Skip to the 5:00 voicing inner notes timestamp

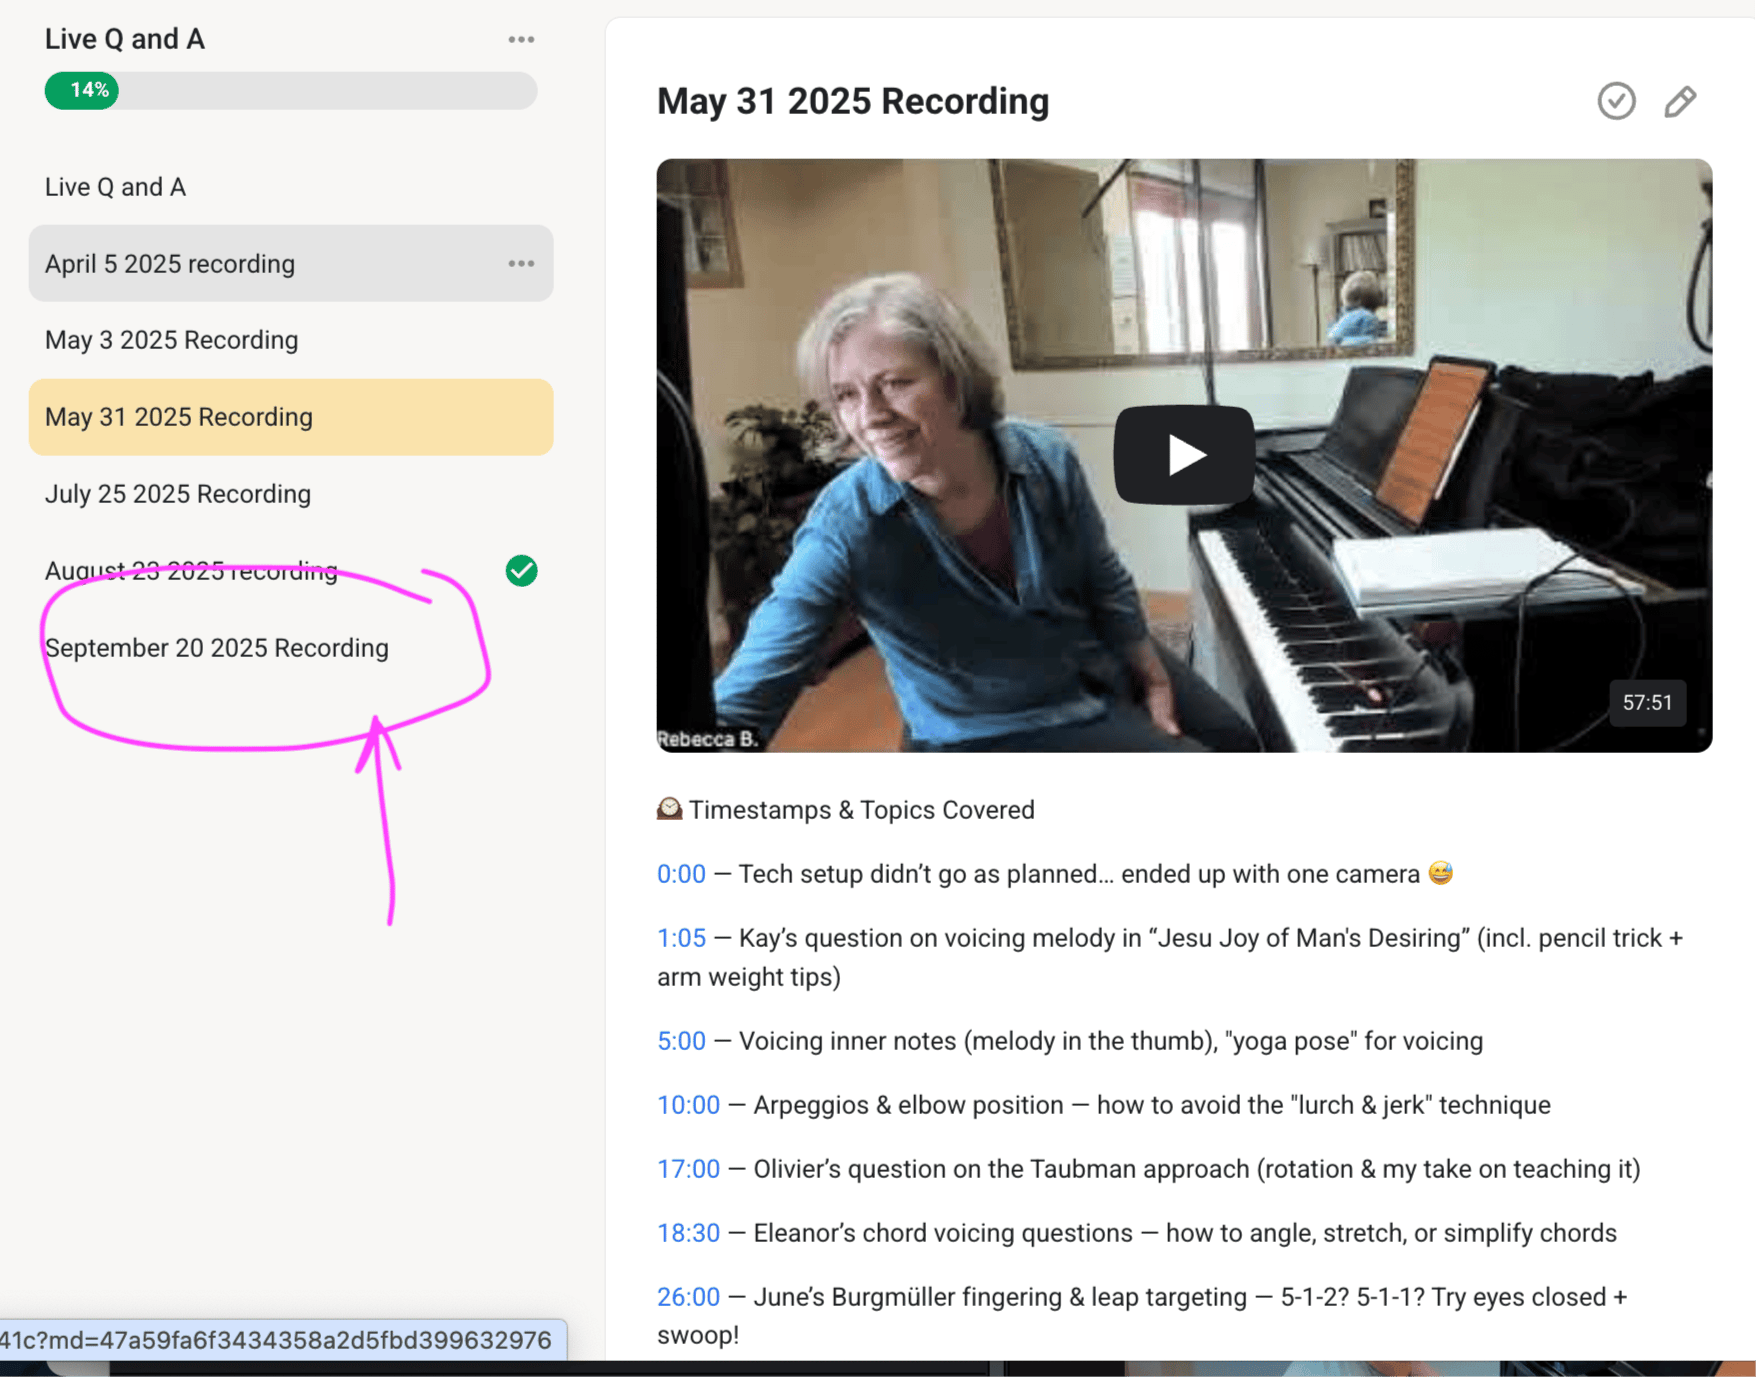pos(681,1041)
